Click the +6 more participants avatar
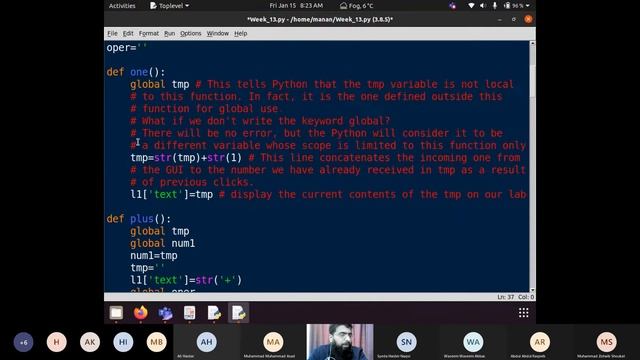 pyautogui.click(x=23, y=342)
